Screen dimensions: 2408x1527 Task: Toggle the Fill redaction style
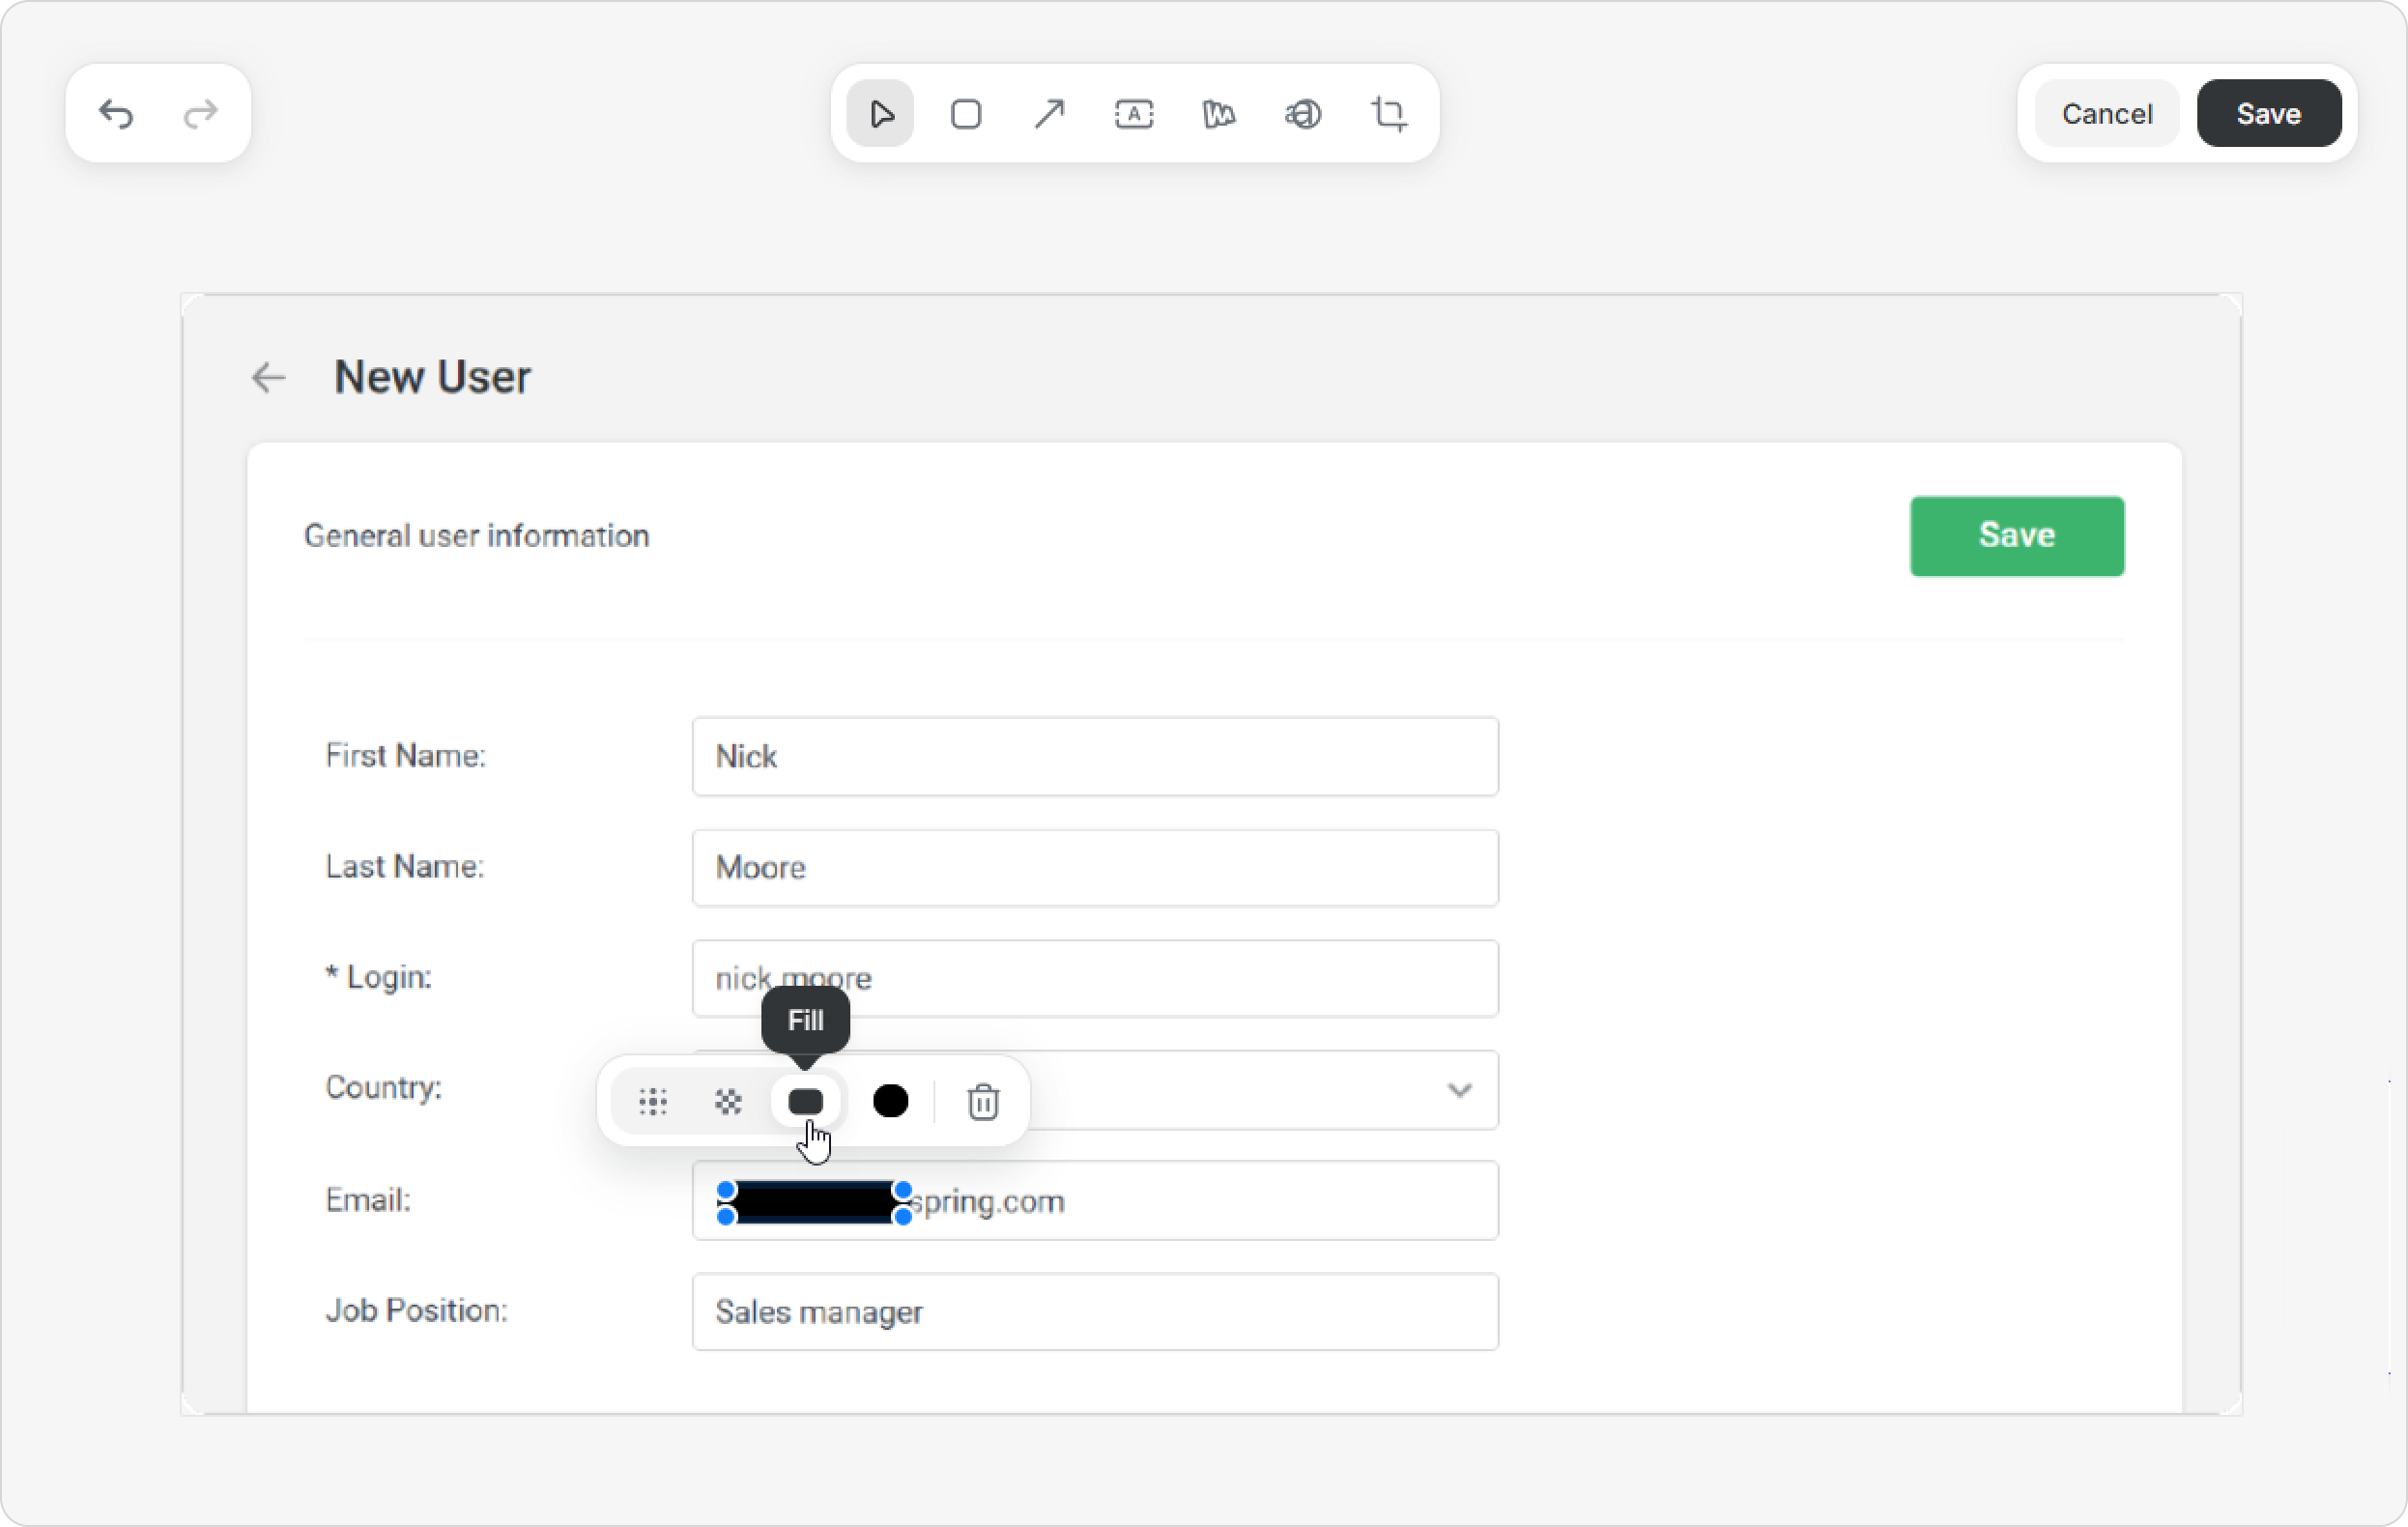pyautogui.click(x=805, y=1101)
